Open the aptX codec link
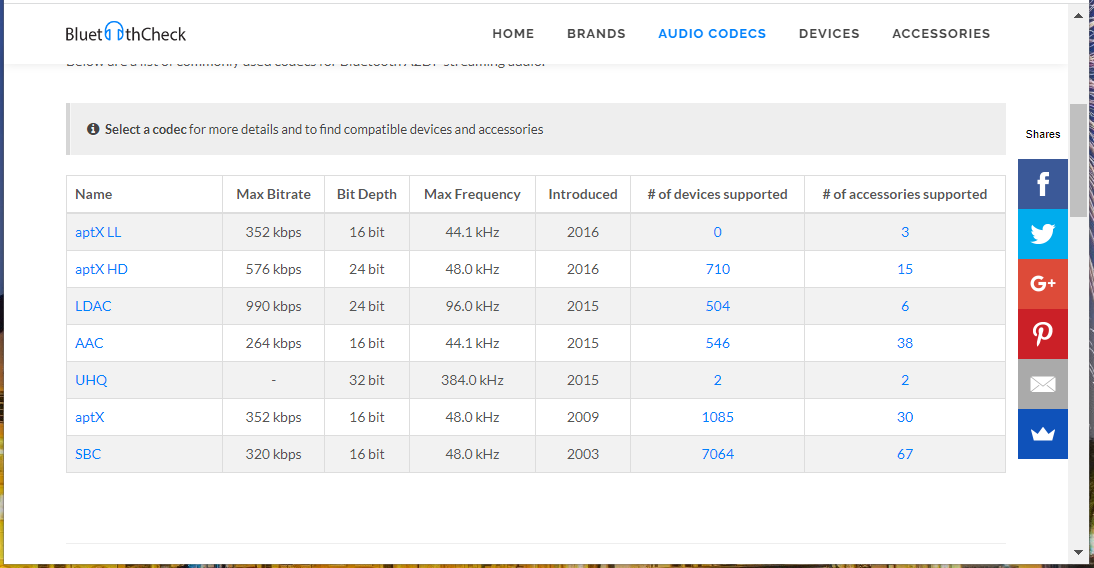Image resolution: width=1094 pixels, height=568 pixels. click(89, 417)
